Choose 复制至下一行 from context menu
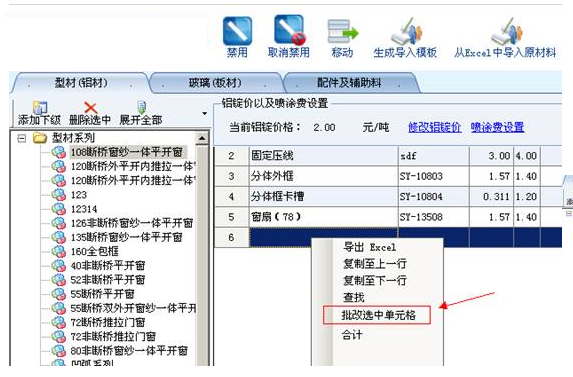The image size is (573, 377). pyautogui.click(x=375, y=281)
